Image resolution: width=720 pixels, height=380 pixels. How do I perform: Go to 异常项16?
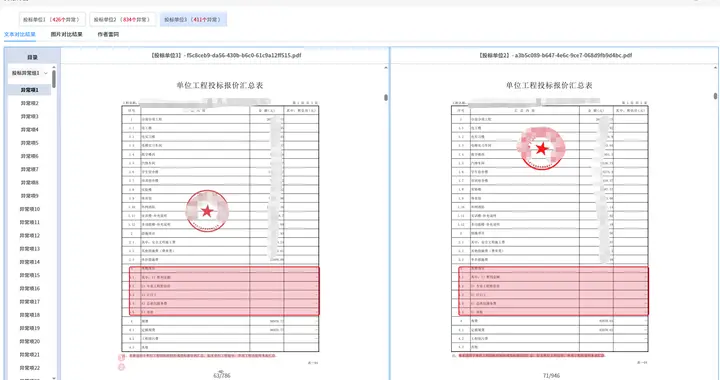coord(29,289)
